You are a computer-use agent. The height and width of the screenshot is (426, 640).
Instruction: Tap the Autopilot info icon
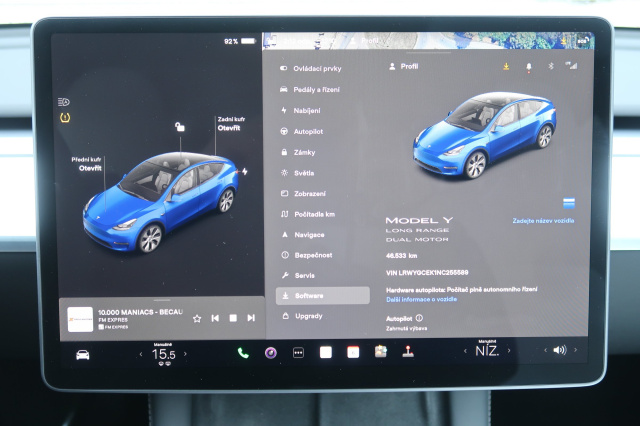[419, 318]
